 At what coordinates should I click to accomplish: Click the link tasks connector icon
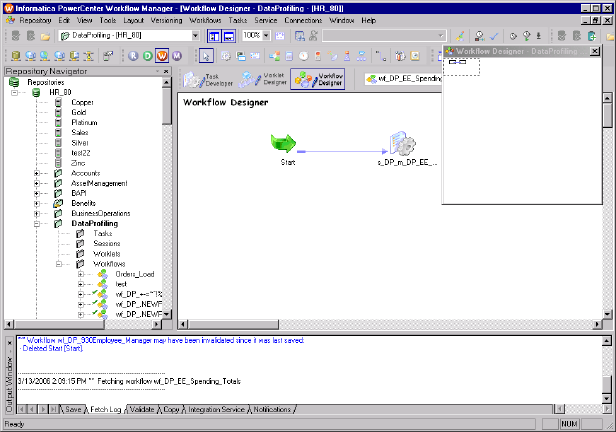click(380, 56)
